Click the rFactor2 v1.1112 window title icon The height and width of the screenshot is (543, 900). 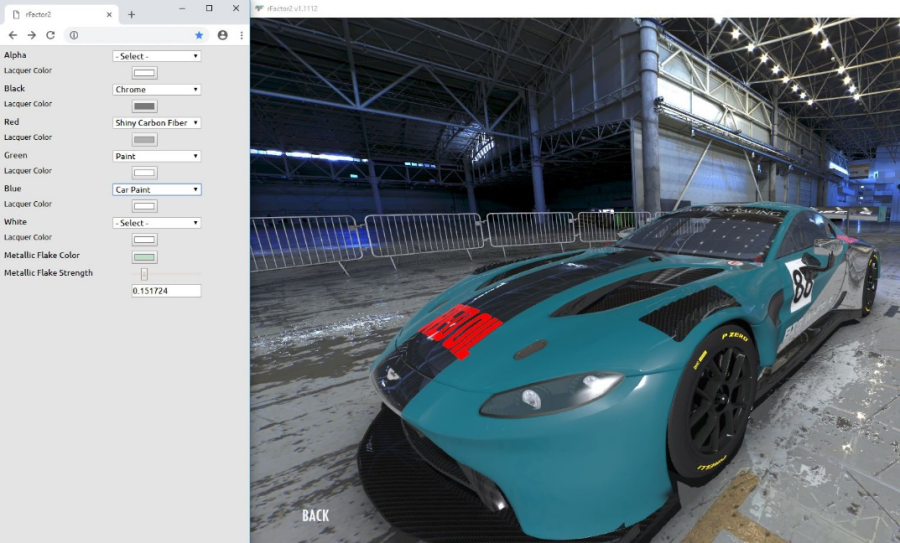pos(259,9)
